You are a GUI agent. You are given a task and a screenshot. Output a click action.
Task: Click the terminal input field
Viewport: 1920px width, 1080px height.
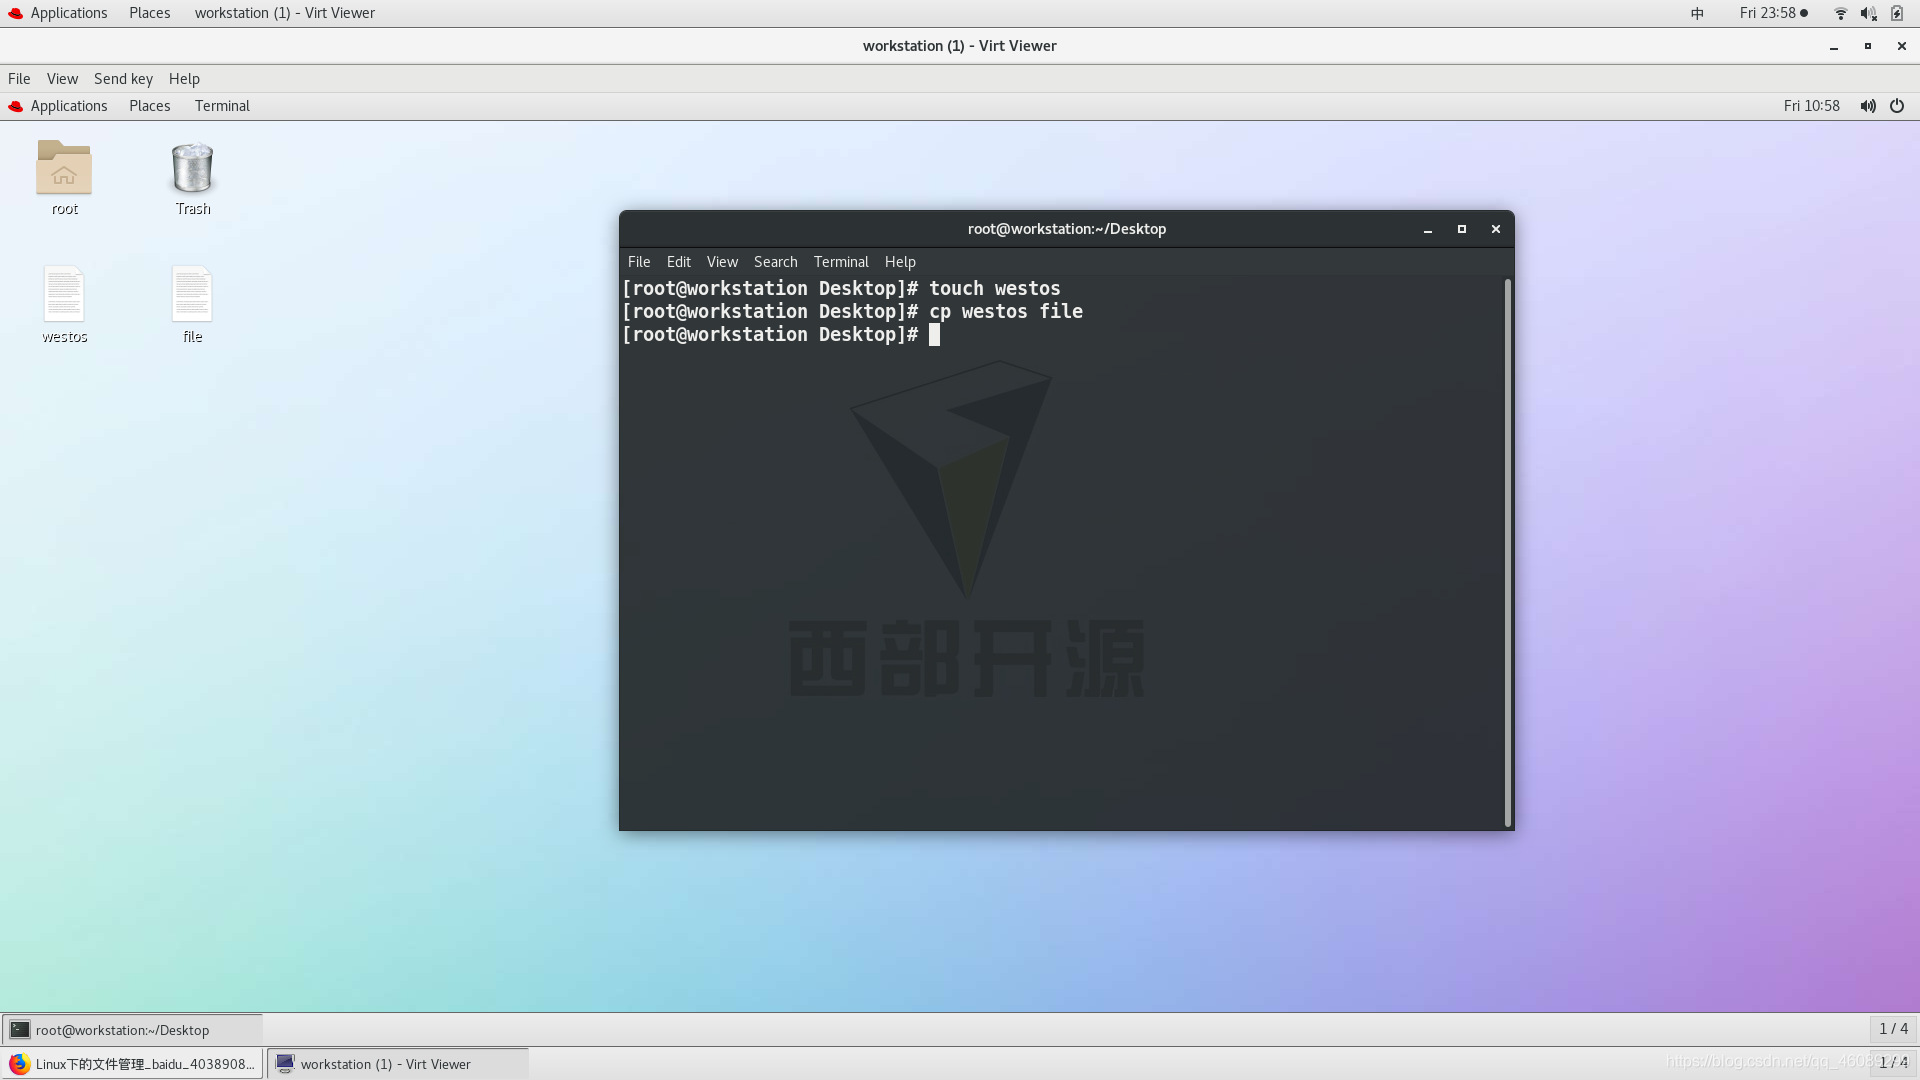[x=936, y=334]
